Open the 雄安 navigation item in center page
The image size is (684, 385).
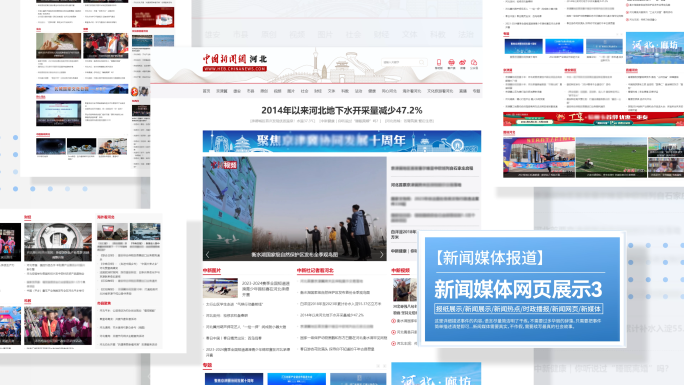pos(237,91)
